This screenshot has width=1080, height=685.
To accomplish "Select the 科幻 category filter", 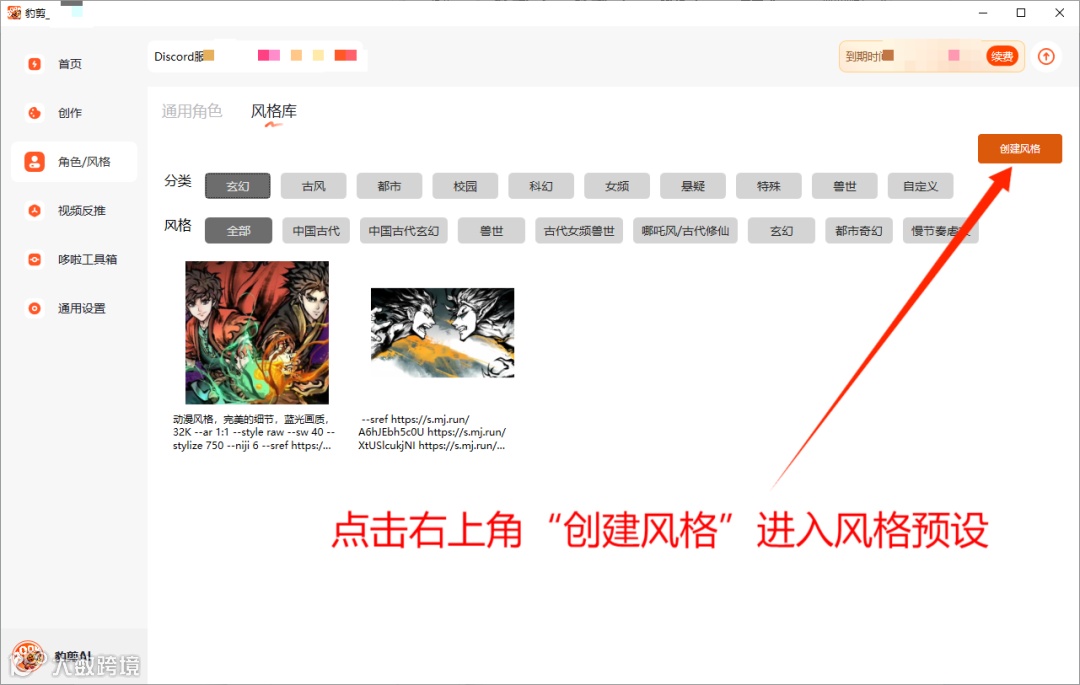I will 541,186.
